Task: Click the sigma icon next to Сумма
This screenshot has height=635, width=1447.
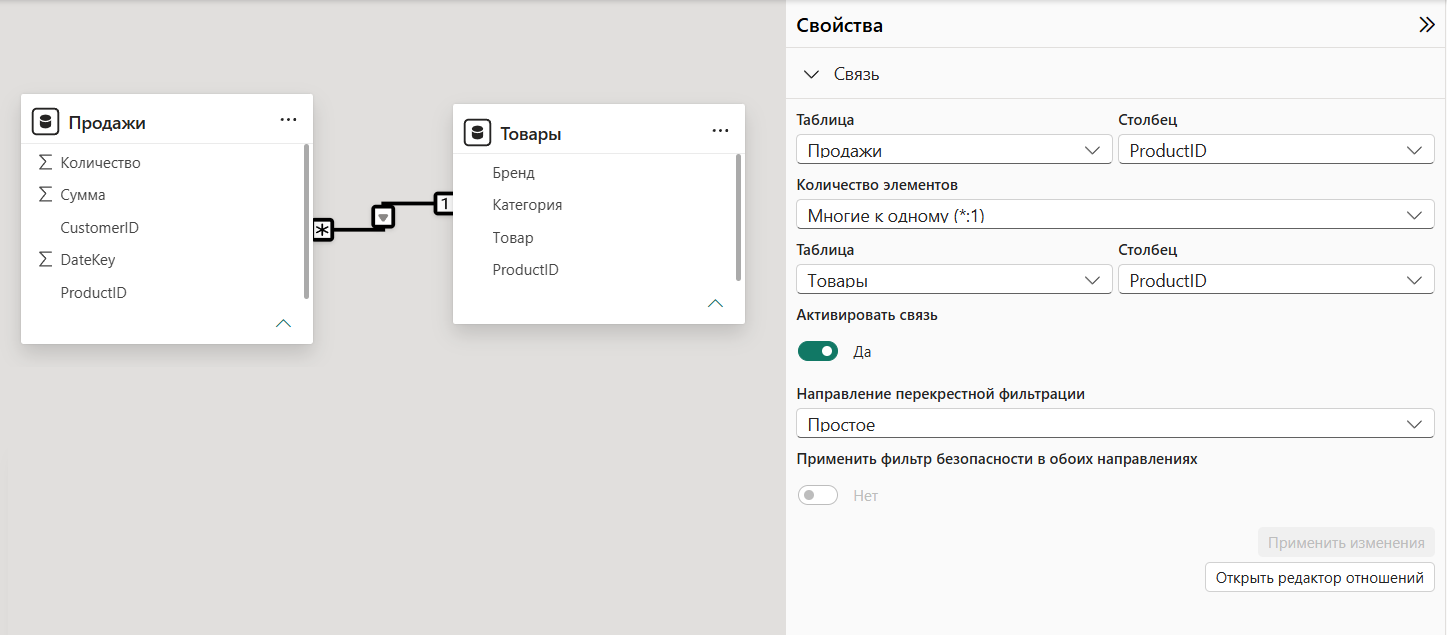Action: pos(45,195)
